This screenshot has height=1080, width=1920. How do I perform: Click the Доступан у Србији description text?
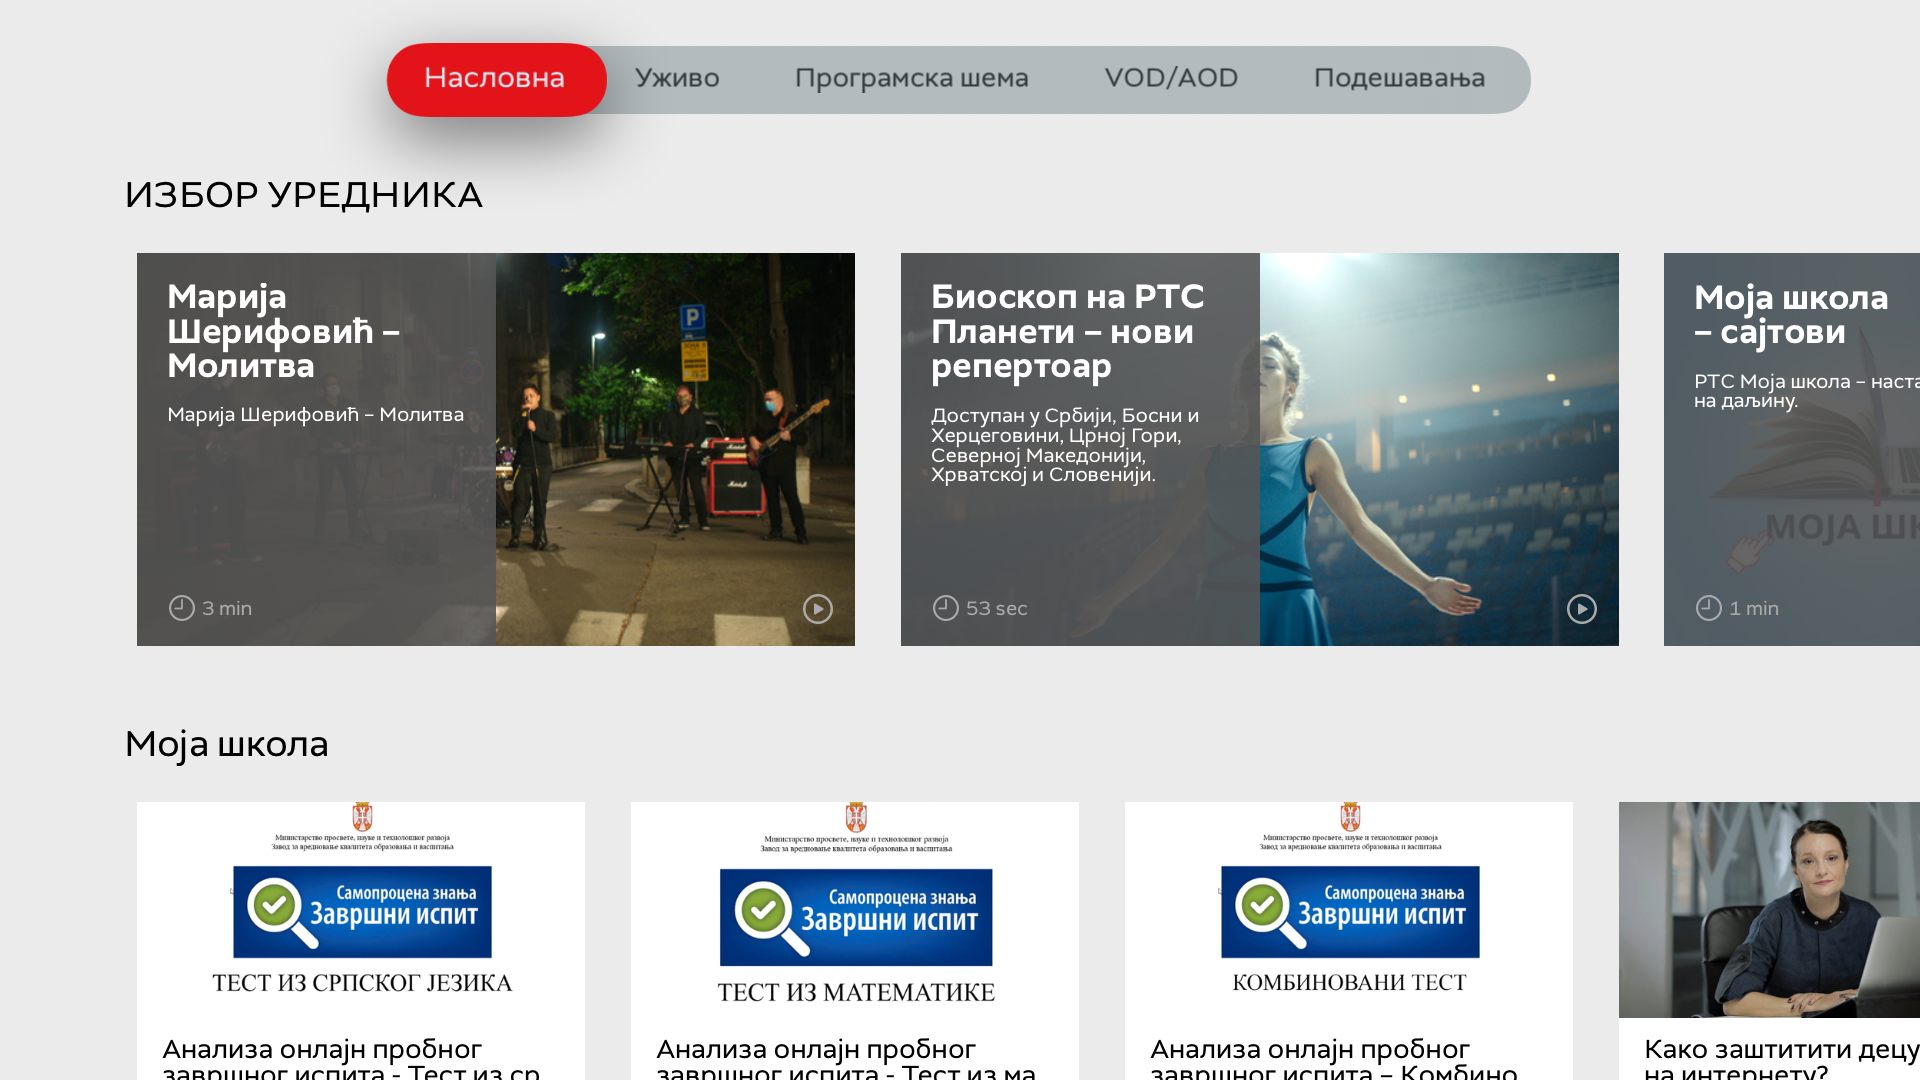[x=1065, y=445]
